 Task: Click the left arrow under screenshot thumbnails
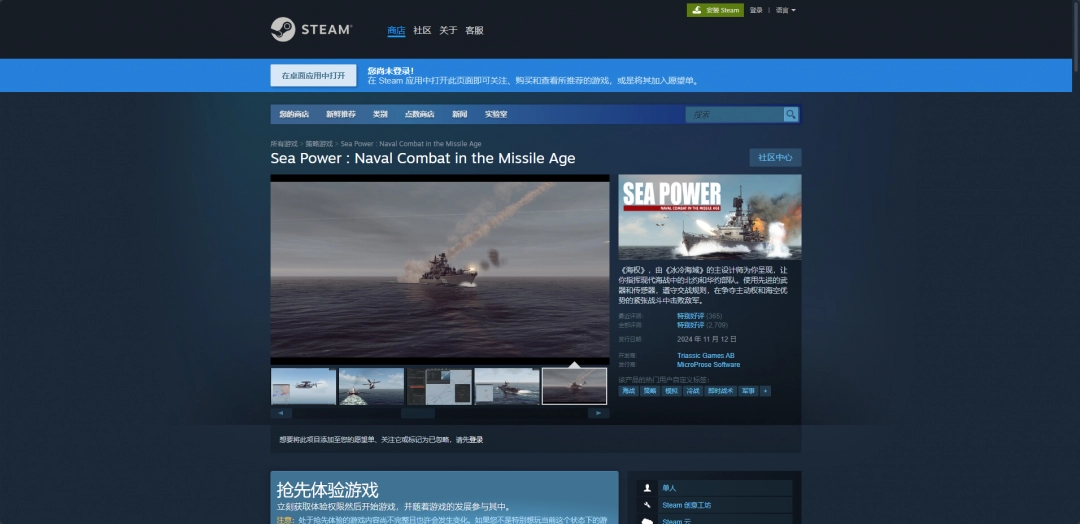click(x=281, y=413)
